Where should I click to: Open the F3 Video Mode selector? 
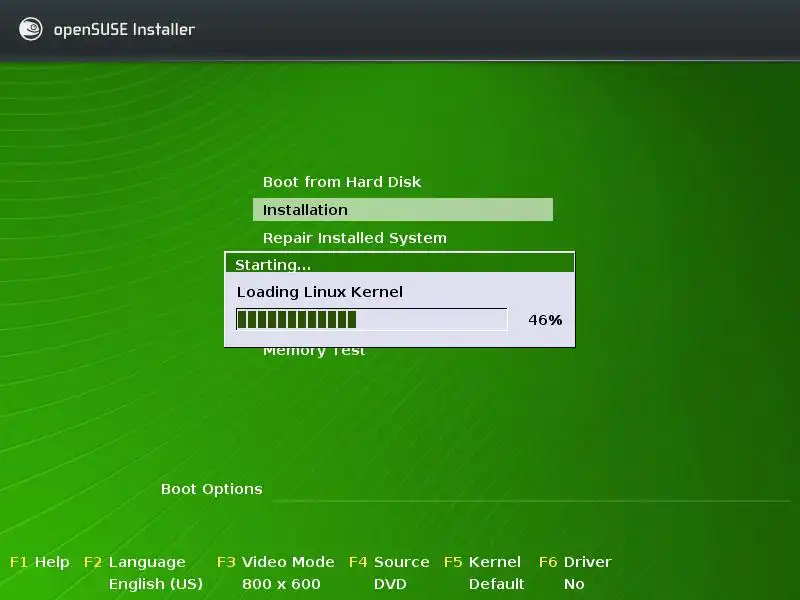point(276,562)
